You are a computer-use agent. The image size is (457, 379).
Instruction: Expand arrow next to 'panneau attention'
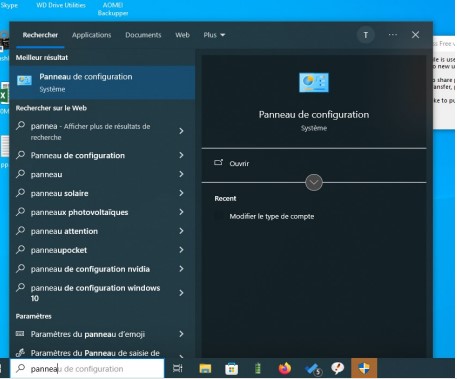pos(181,231)
